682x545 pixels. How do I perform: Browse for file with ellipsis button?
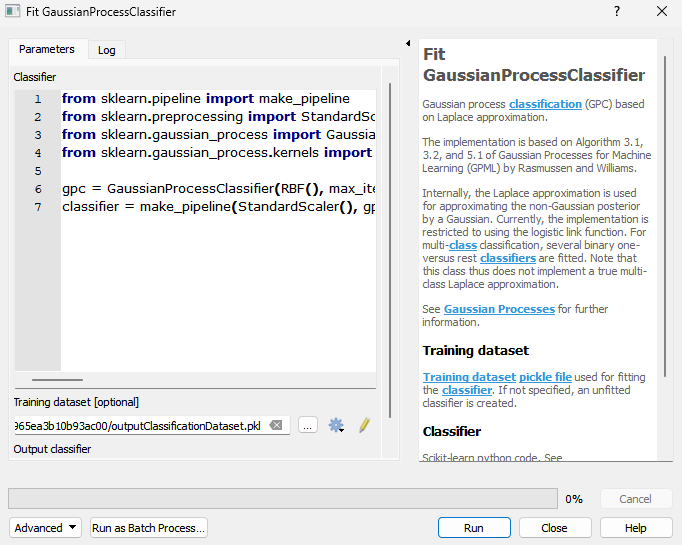click(308, 425)
